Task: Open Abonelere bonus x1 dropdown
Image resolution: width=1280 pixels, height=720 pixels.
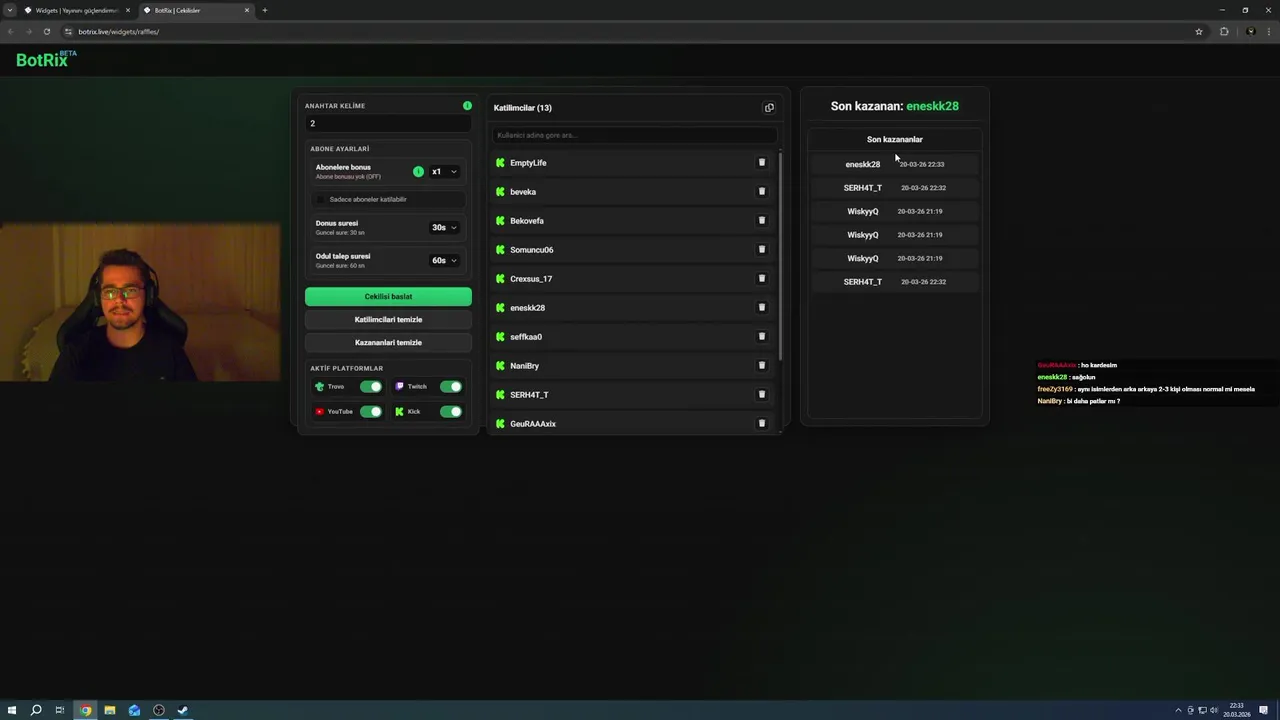Action: click(x=444, y=171)
